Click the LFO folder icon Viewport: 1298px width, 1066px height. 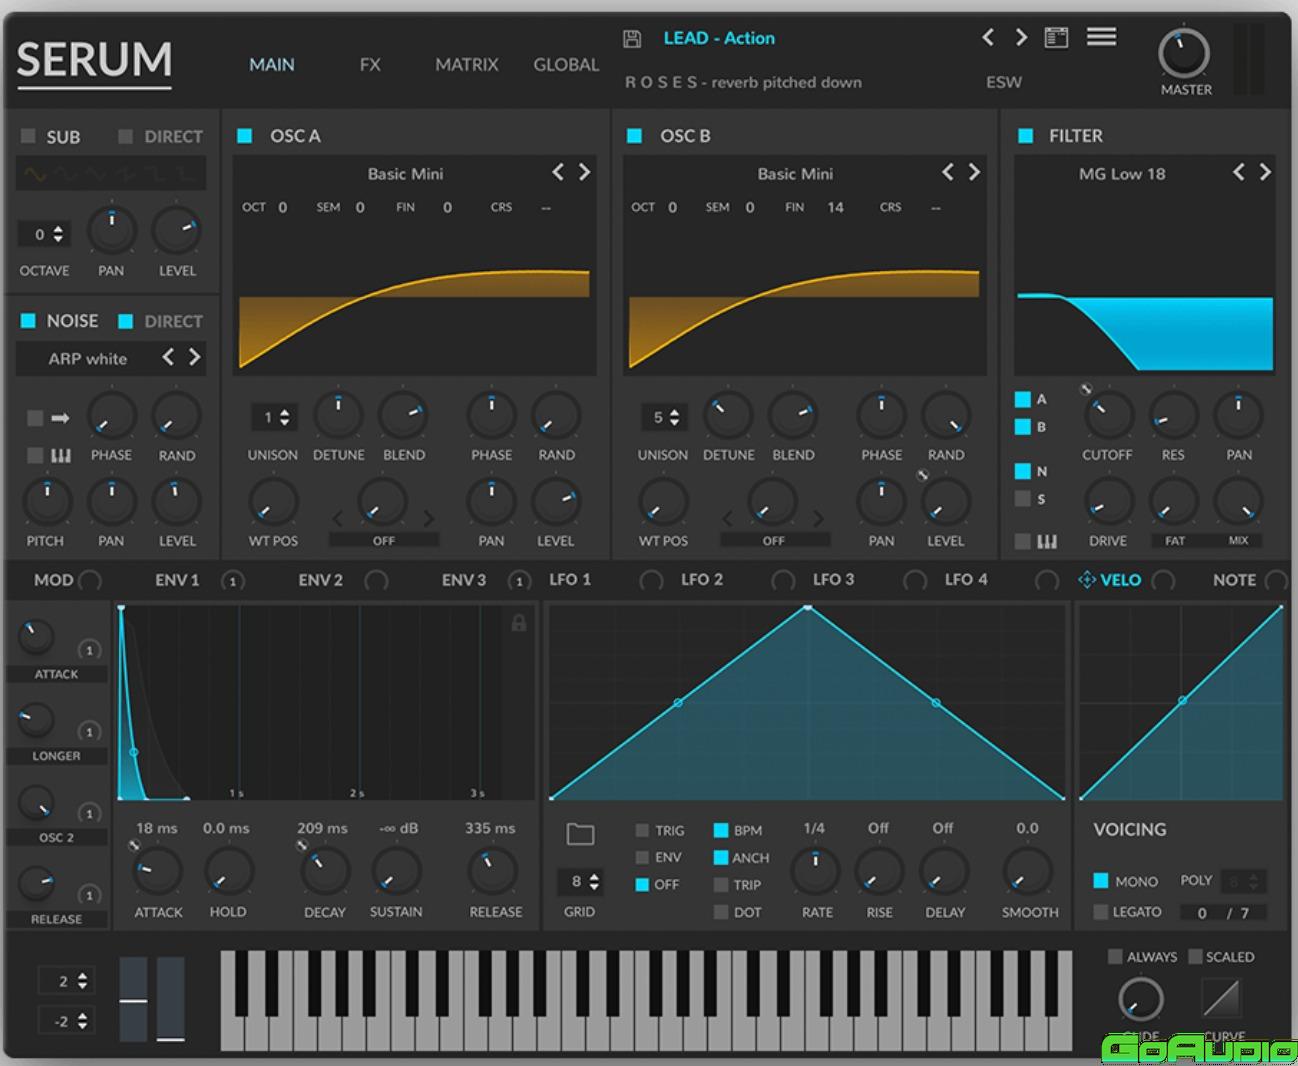tap(580, 834)
